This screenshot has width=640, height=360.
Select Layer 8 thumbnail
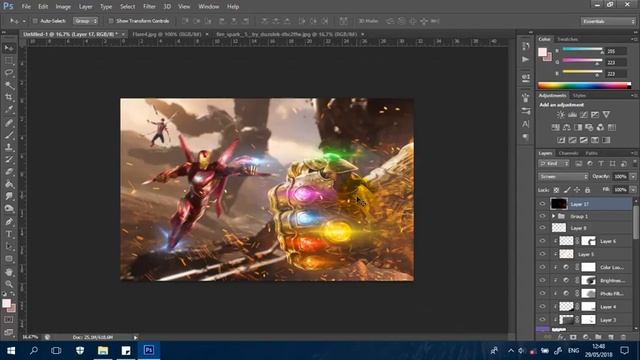click(x=559, y=228)
